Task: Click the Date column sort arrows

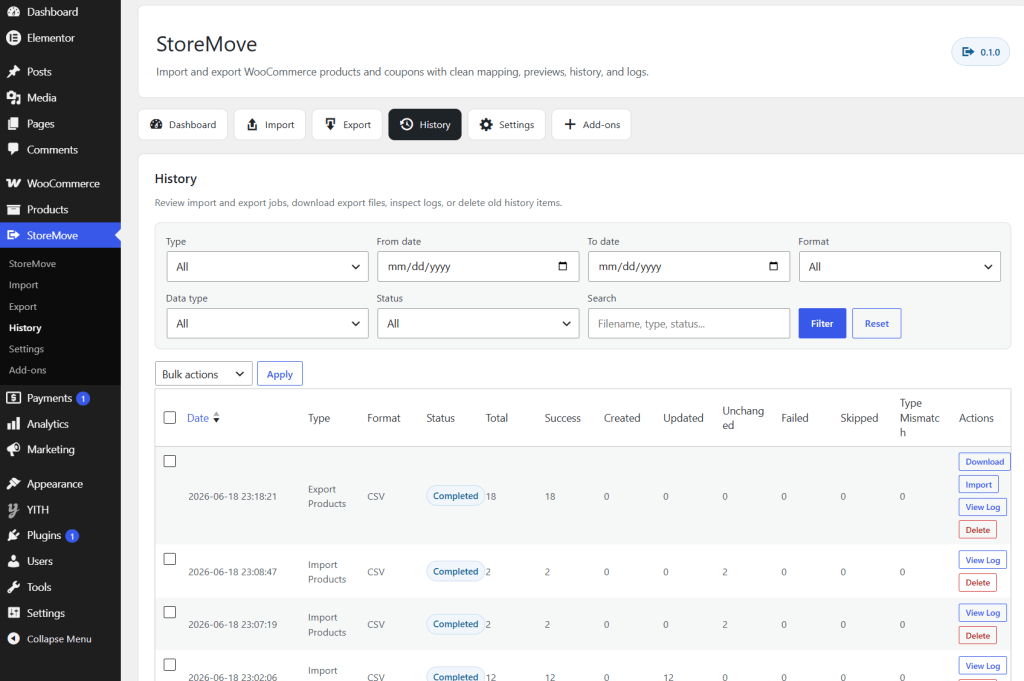Action: tap(216, 418)
